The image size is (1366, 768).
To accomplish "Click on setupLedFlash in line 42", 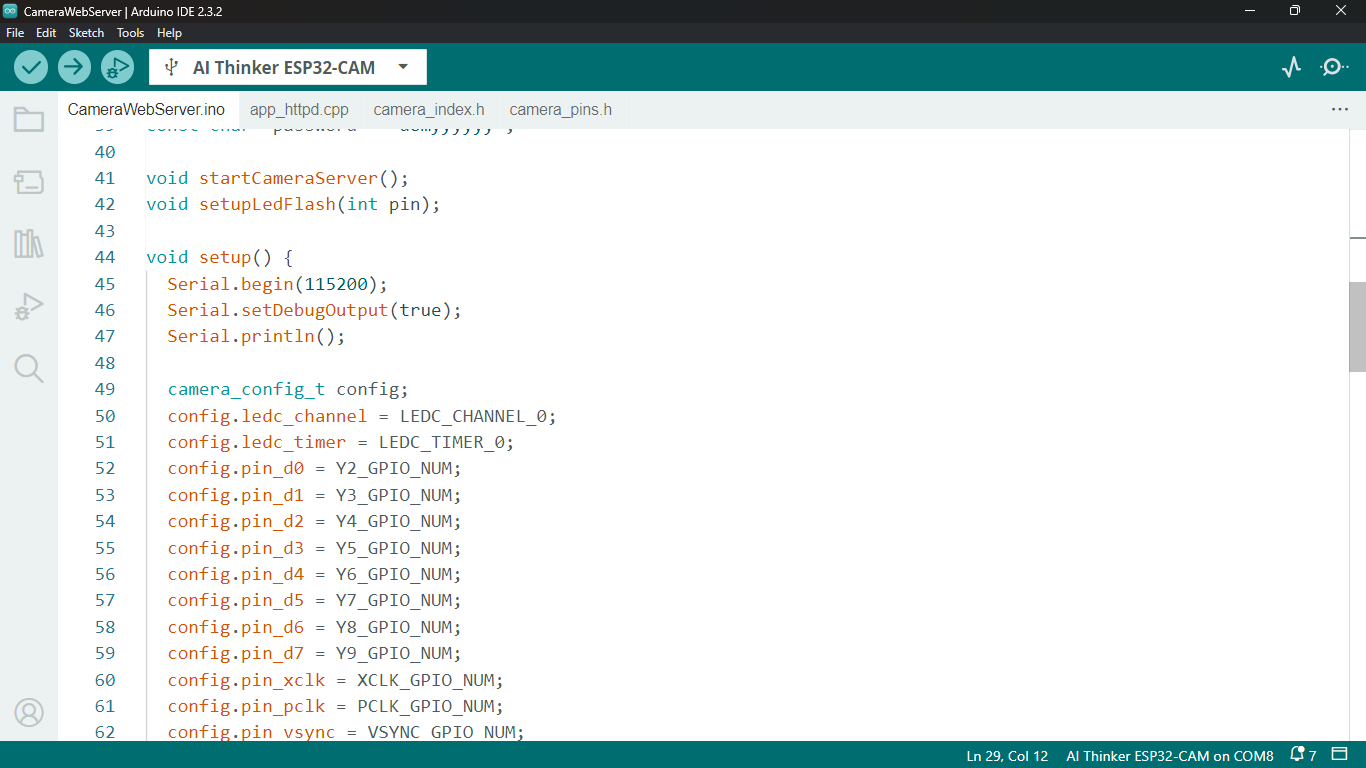I will pyautogui.click(x=267, y=204).
